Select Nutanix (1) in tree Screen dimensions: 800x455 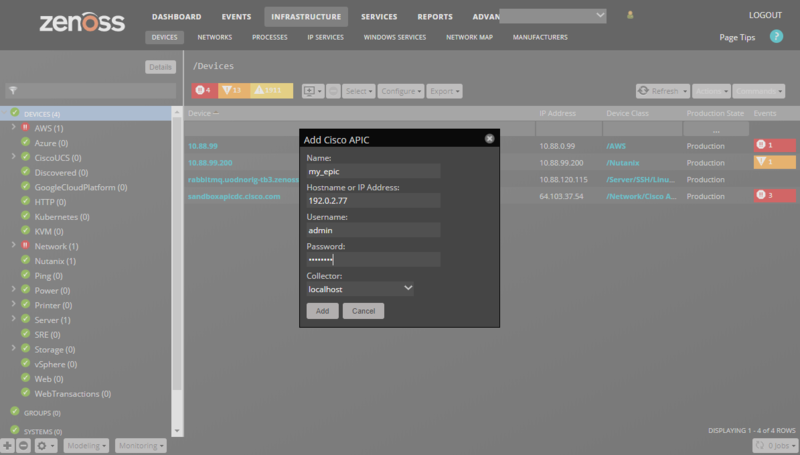pos(55,261)
